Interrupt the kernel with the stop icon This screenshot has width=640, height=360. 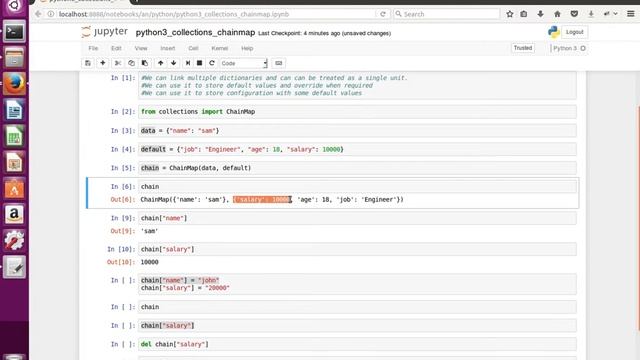tap(200, 63)
